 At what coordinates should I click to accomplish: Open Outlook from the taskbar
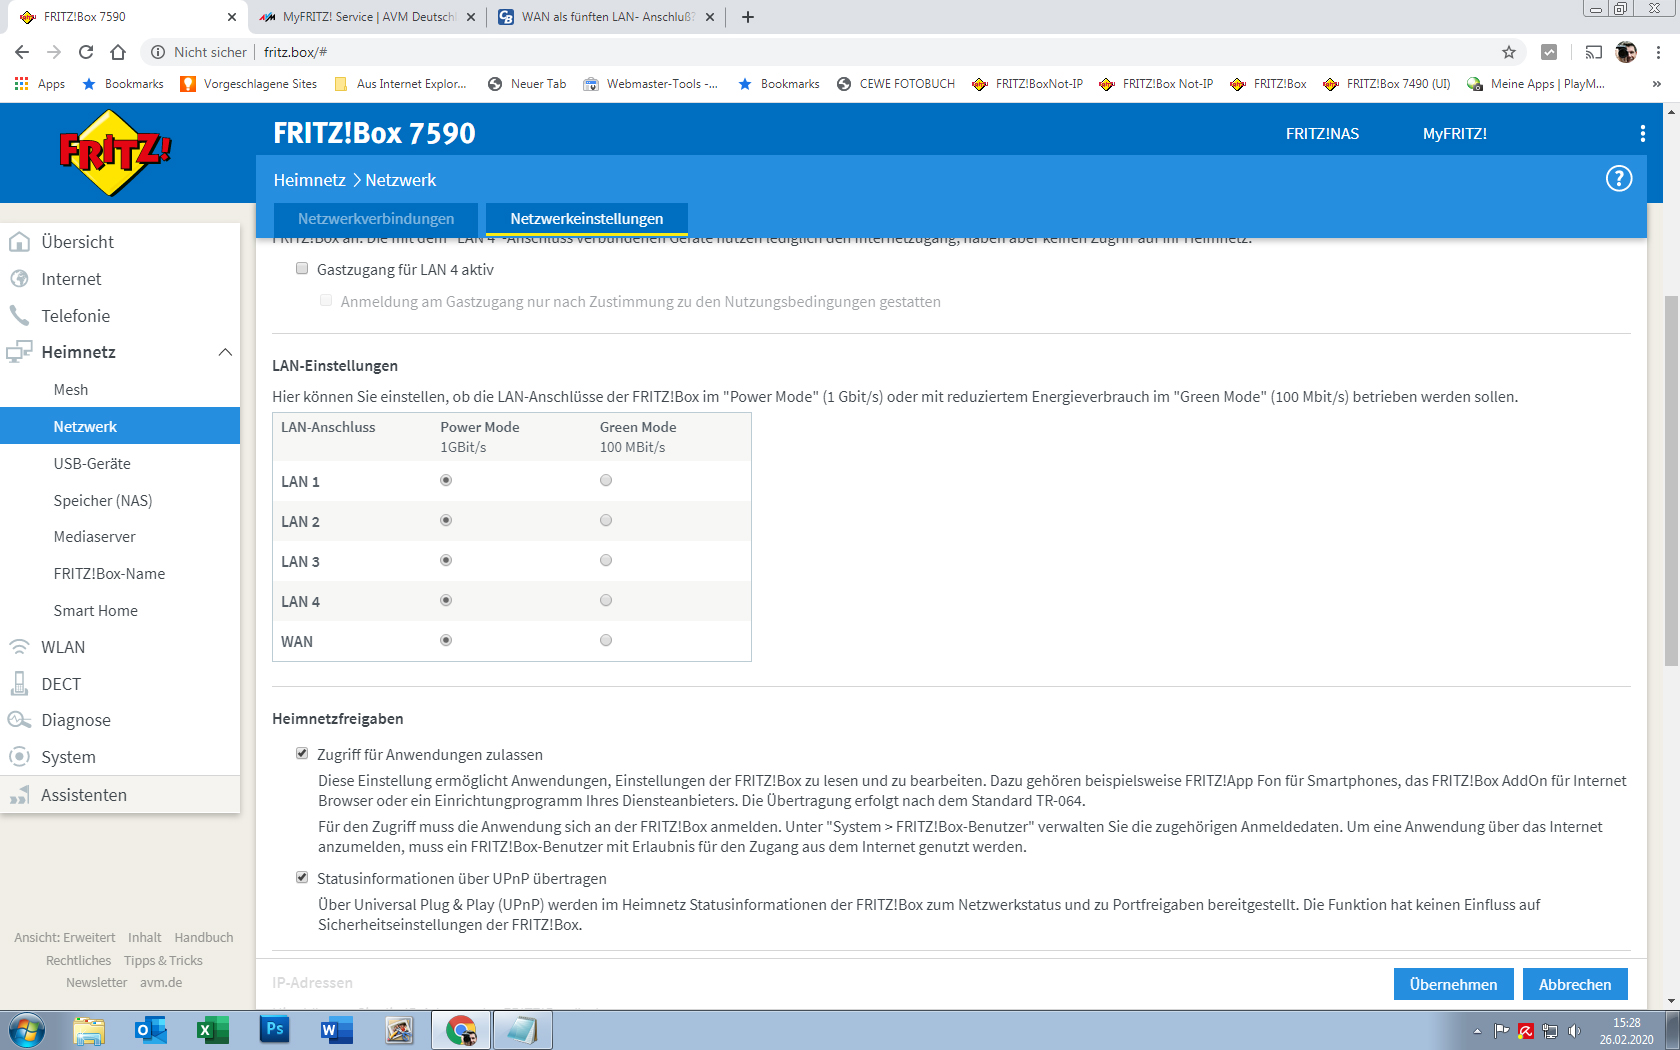click(151, 1030)
